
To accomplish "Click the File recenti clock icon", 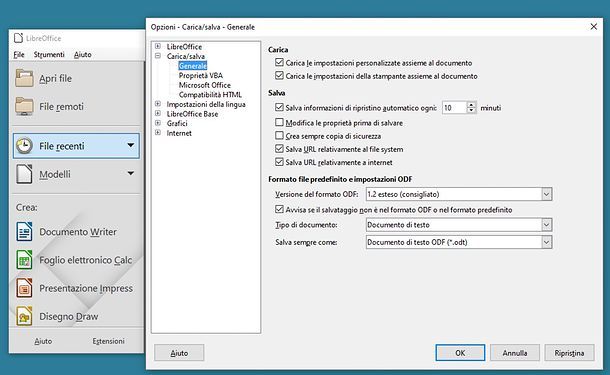I will (24, 146).
